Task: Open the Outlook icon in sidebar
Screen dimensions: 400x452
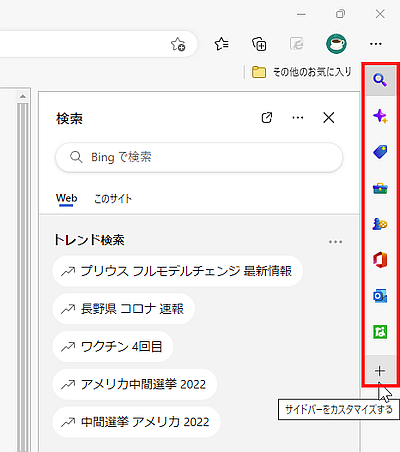Action: pyautogui.click(x=380, y=296)
